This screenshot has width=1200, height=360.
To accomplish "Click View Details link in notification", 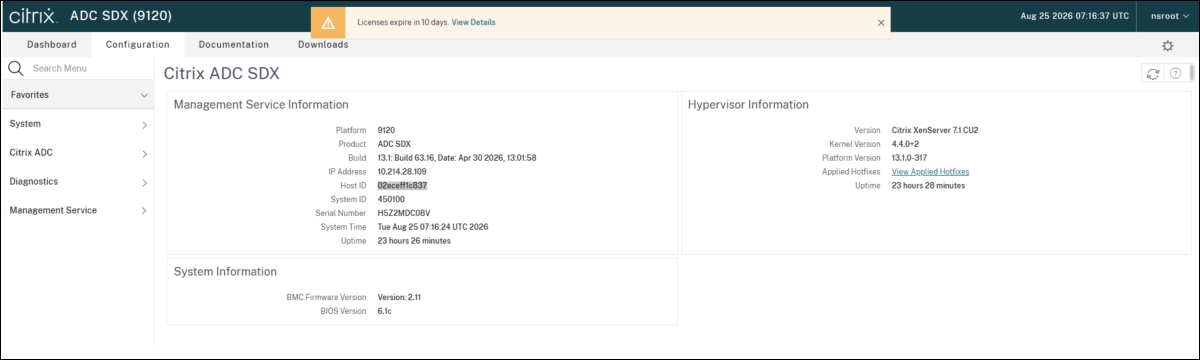I will [473, 22].
